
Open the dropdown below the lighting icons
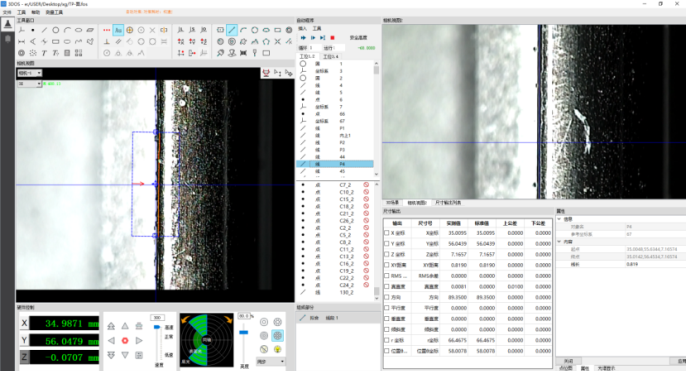tap(270, 361)
